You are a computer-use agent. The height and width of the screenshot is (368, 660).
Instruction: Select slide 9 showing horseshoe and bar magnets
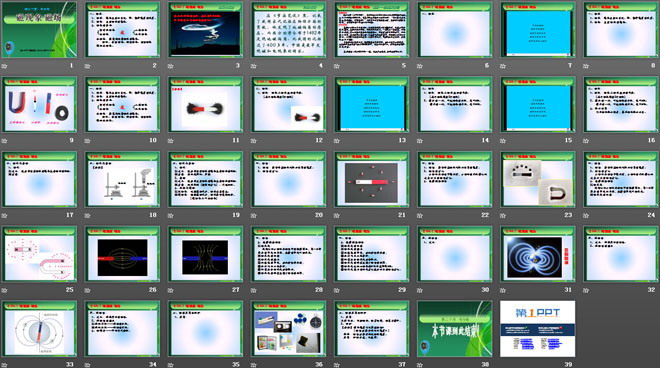pyautogui.click(x=39, y=104)
